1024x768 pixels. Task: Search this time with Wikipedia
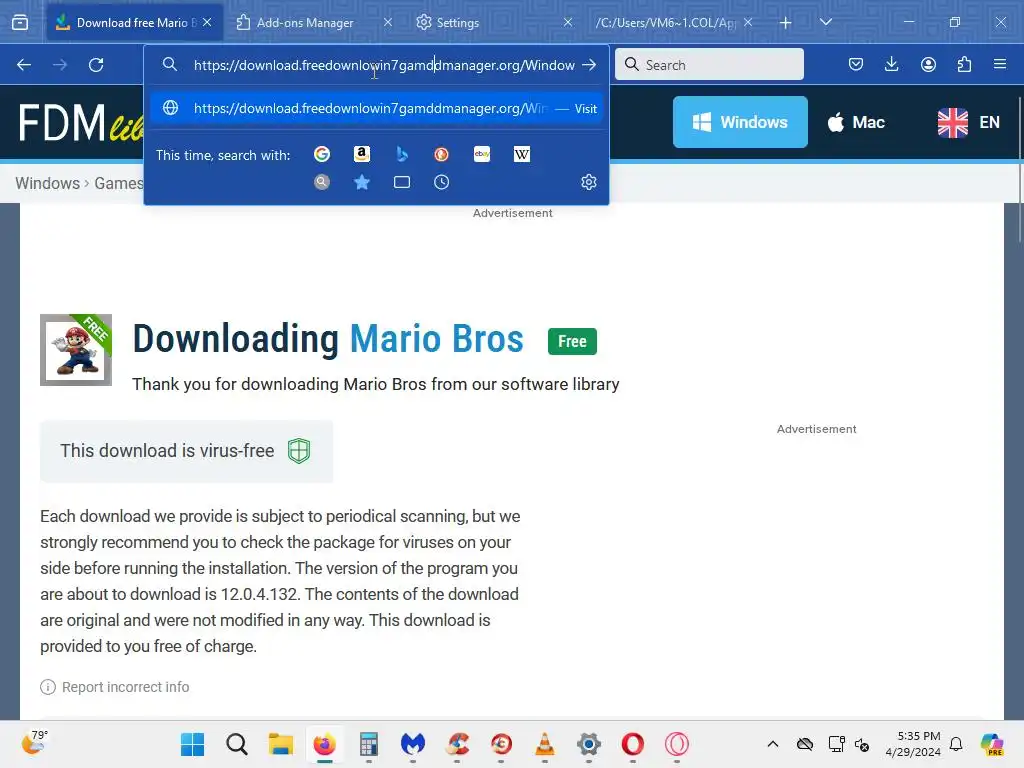pos(522,154)
